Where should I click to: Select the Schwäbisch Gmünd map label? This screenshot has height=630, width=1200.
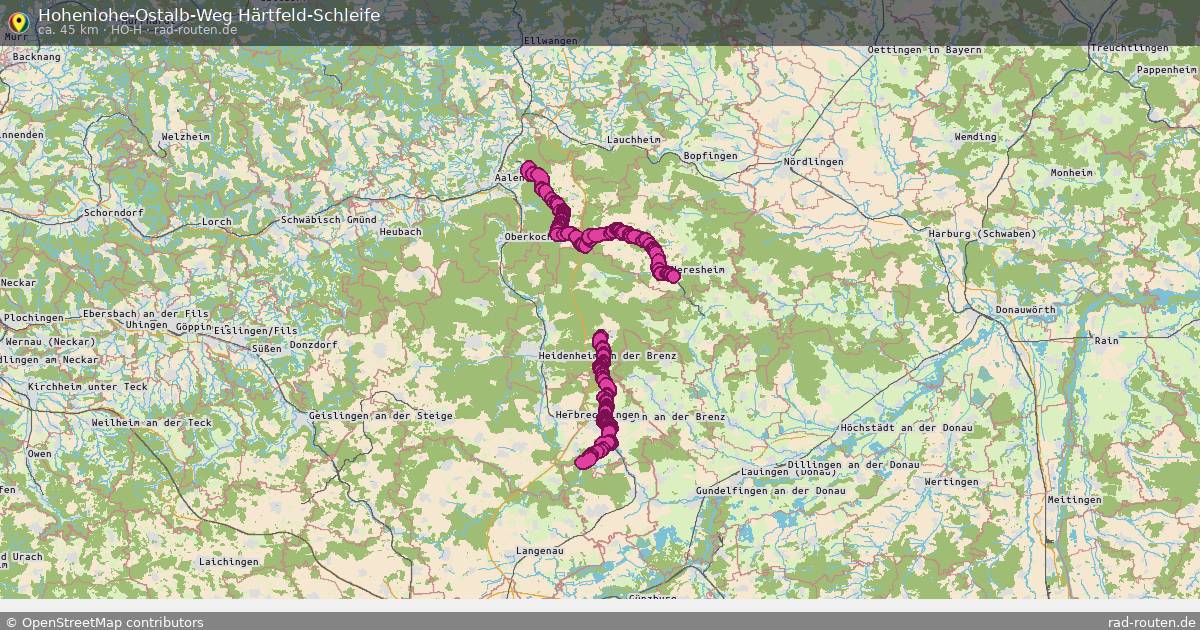pyautogui.click(x=328, y=219)
